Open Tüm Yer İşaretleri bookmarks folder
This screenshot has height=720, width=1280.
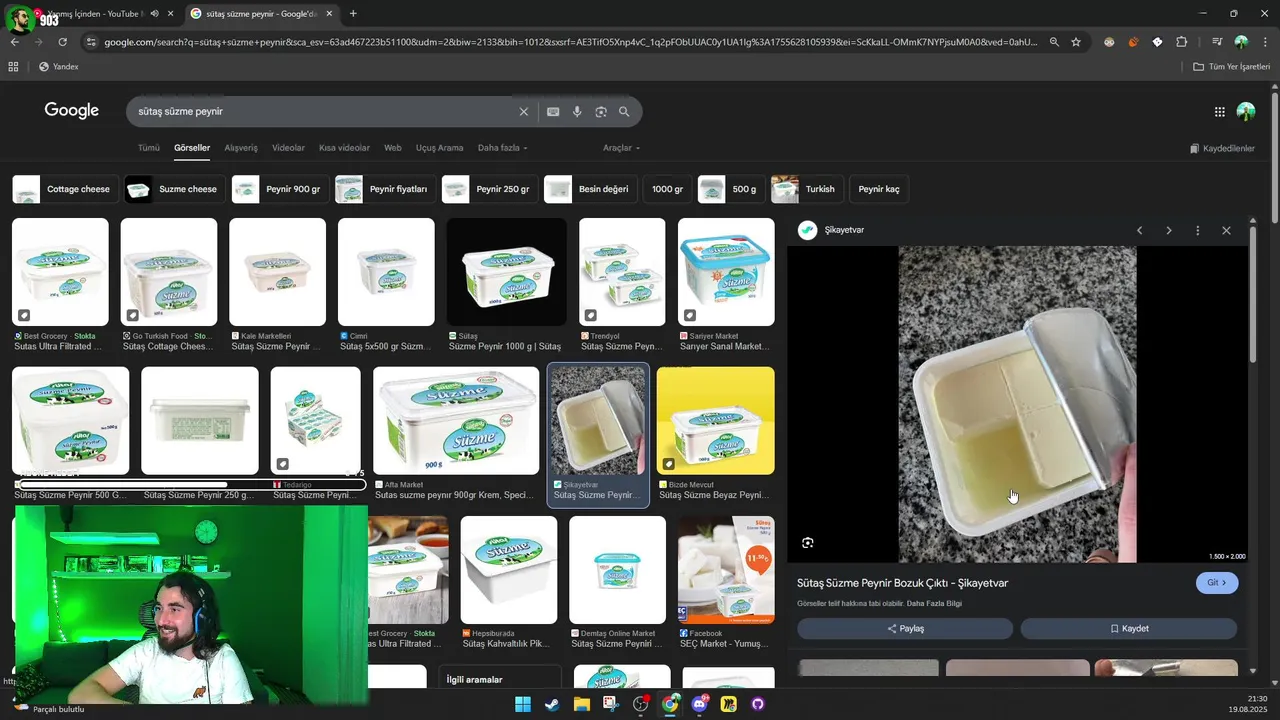point(1232,67)
